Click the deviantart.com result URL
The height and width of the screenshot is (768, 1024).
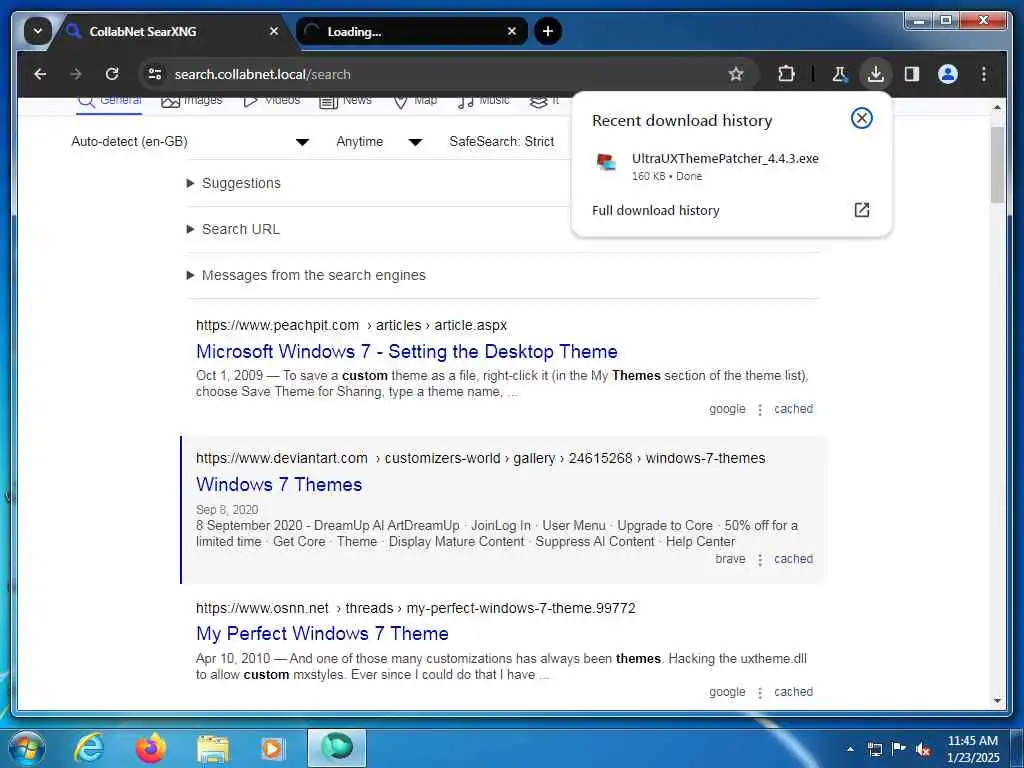(x=480, y=458)
